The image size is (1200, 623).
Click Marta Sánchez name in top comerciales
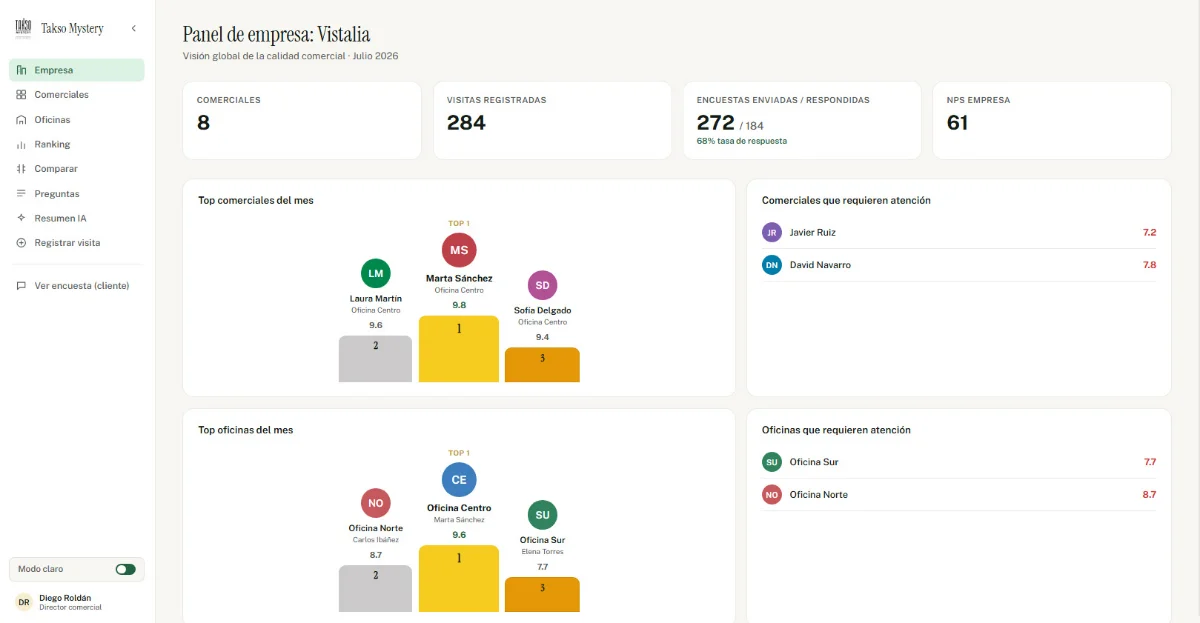459,279
